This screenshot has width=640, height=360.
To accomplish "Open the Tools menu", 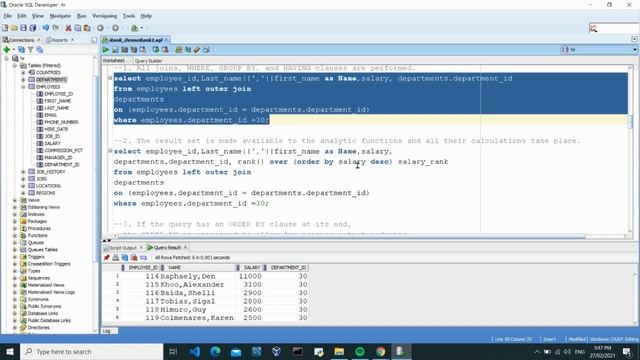I will point(129,16).
